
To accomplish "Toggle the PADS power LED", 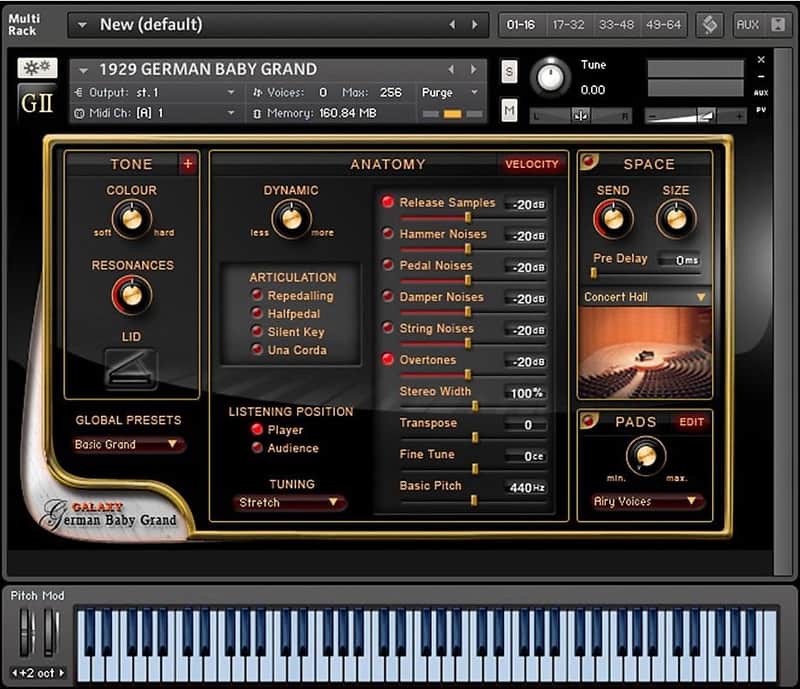I will coord(589,420).
